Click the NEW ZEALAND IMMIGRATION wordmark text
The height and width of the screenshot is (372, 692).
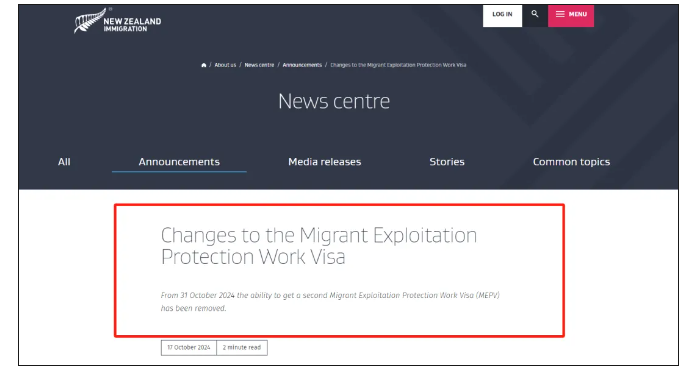point(132,25)
